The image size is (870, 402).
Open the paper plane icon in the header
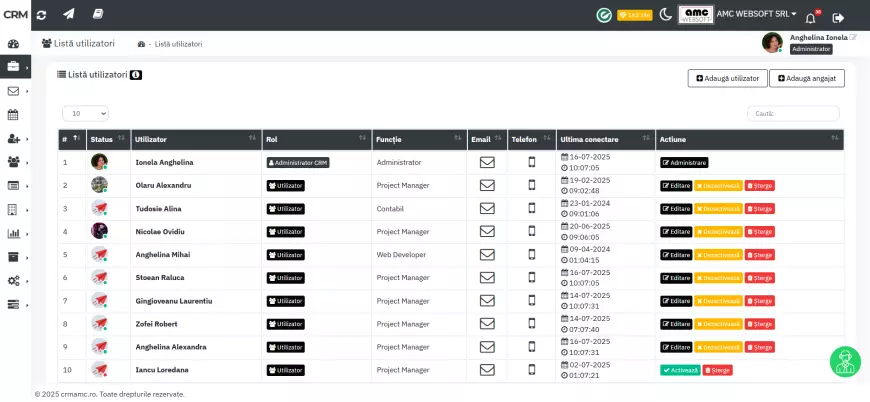click(69, 15)
